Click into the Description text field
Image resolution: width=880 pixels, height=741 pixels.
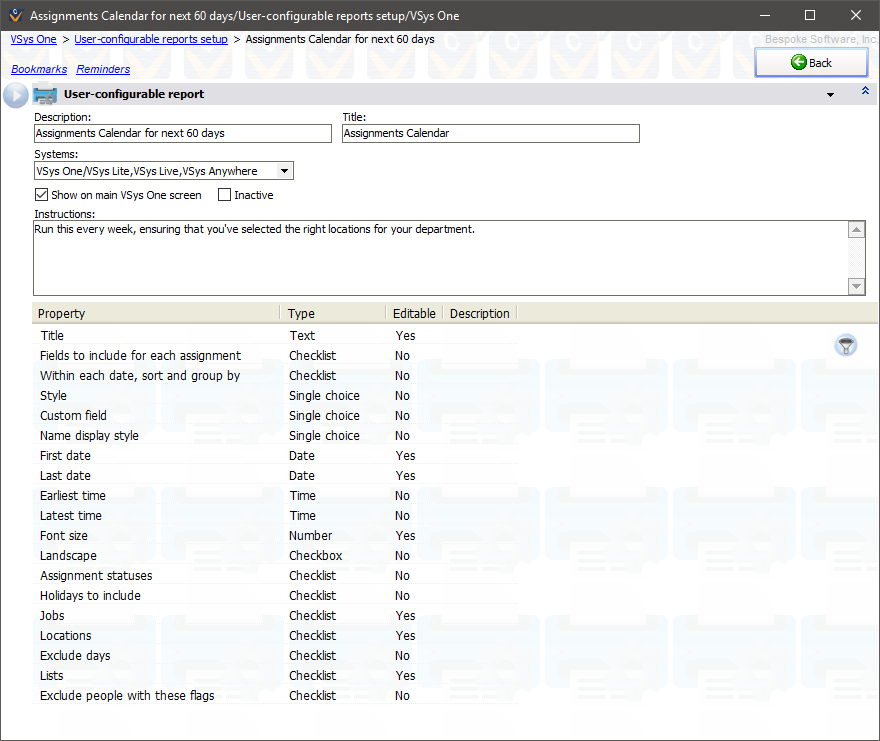[182, 134]
